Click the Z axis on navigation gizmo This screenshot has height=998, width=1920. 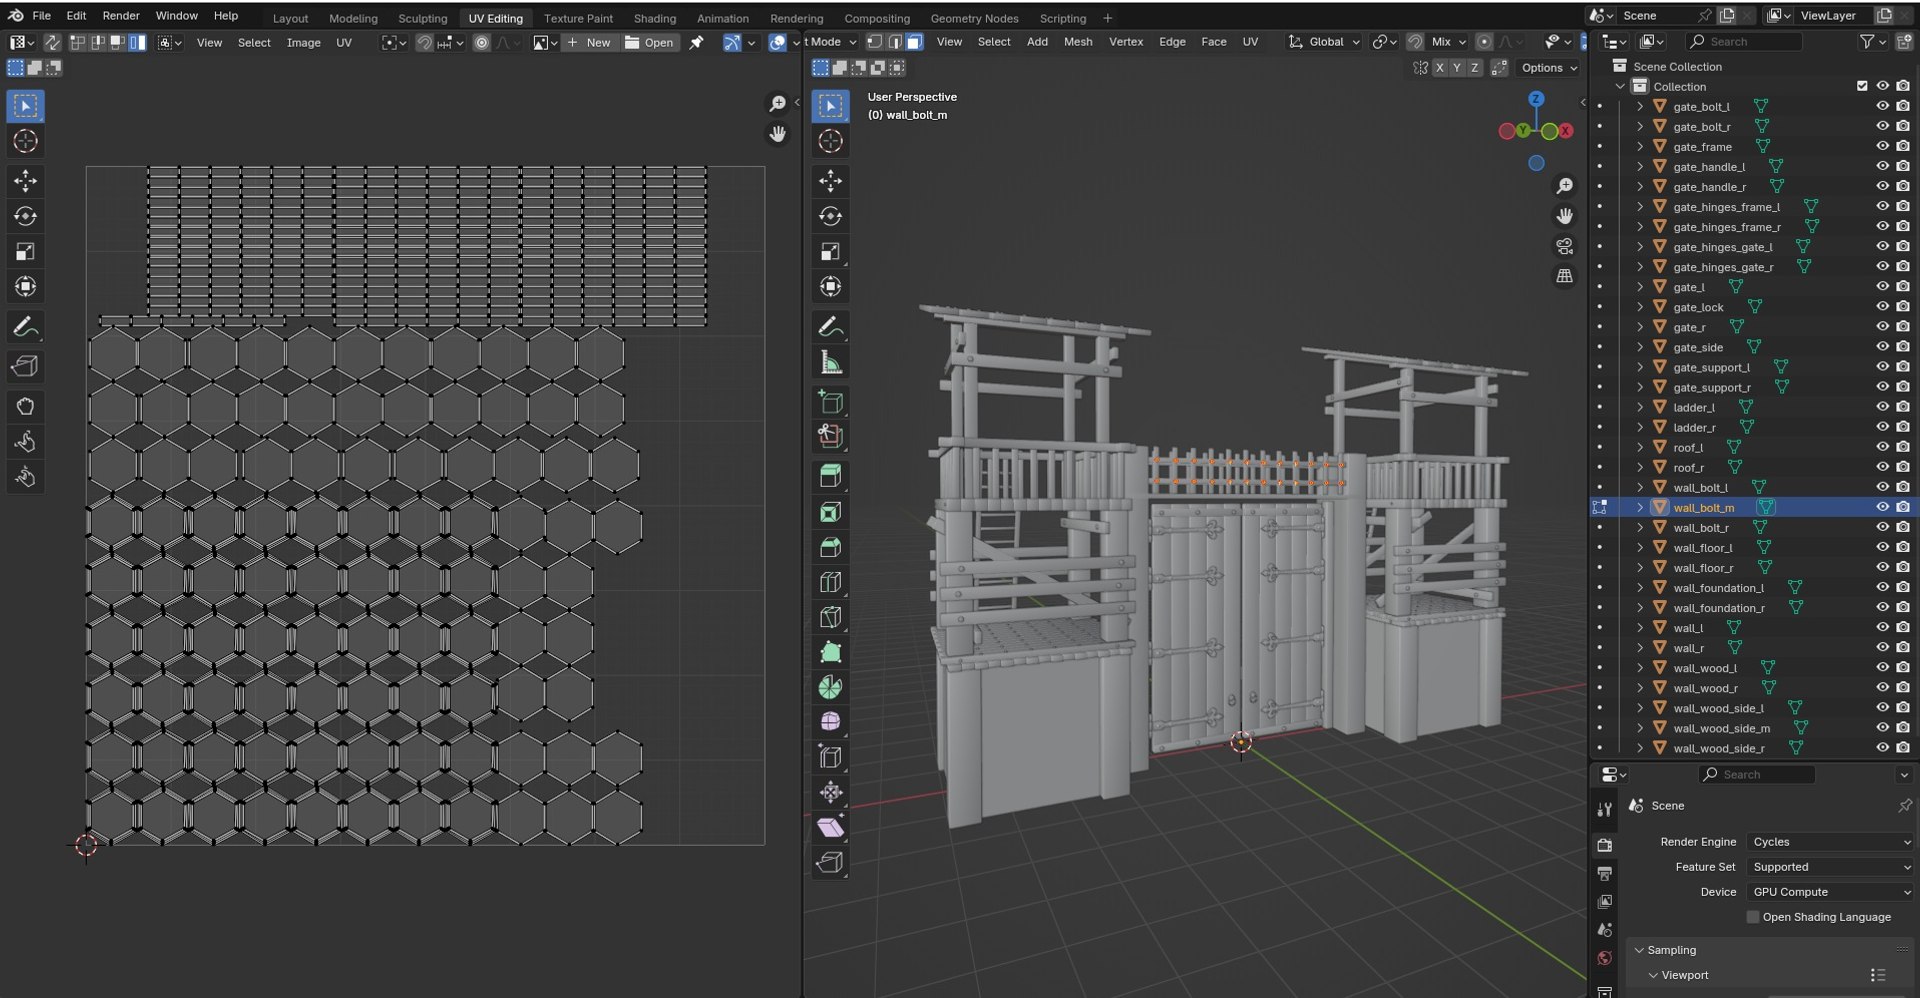[1536, 99]
